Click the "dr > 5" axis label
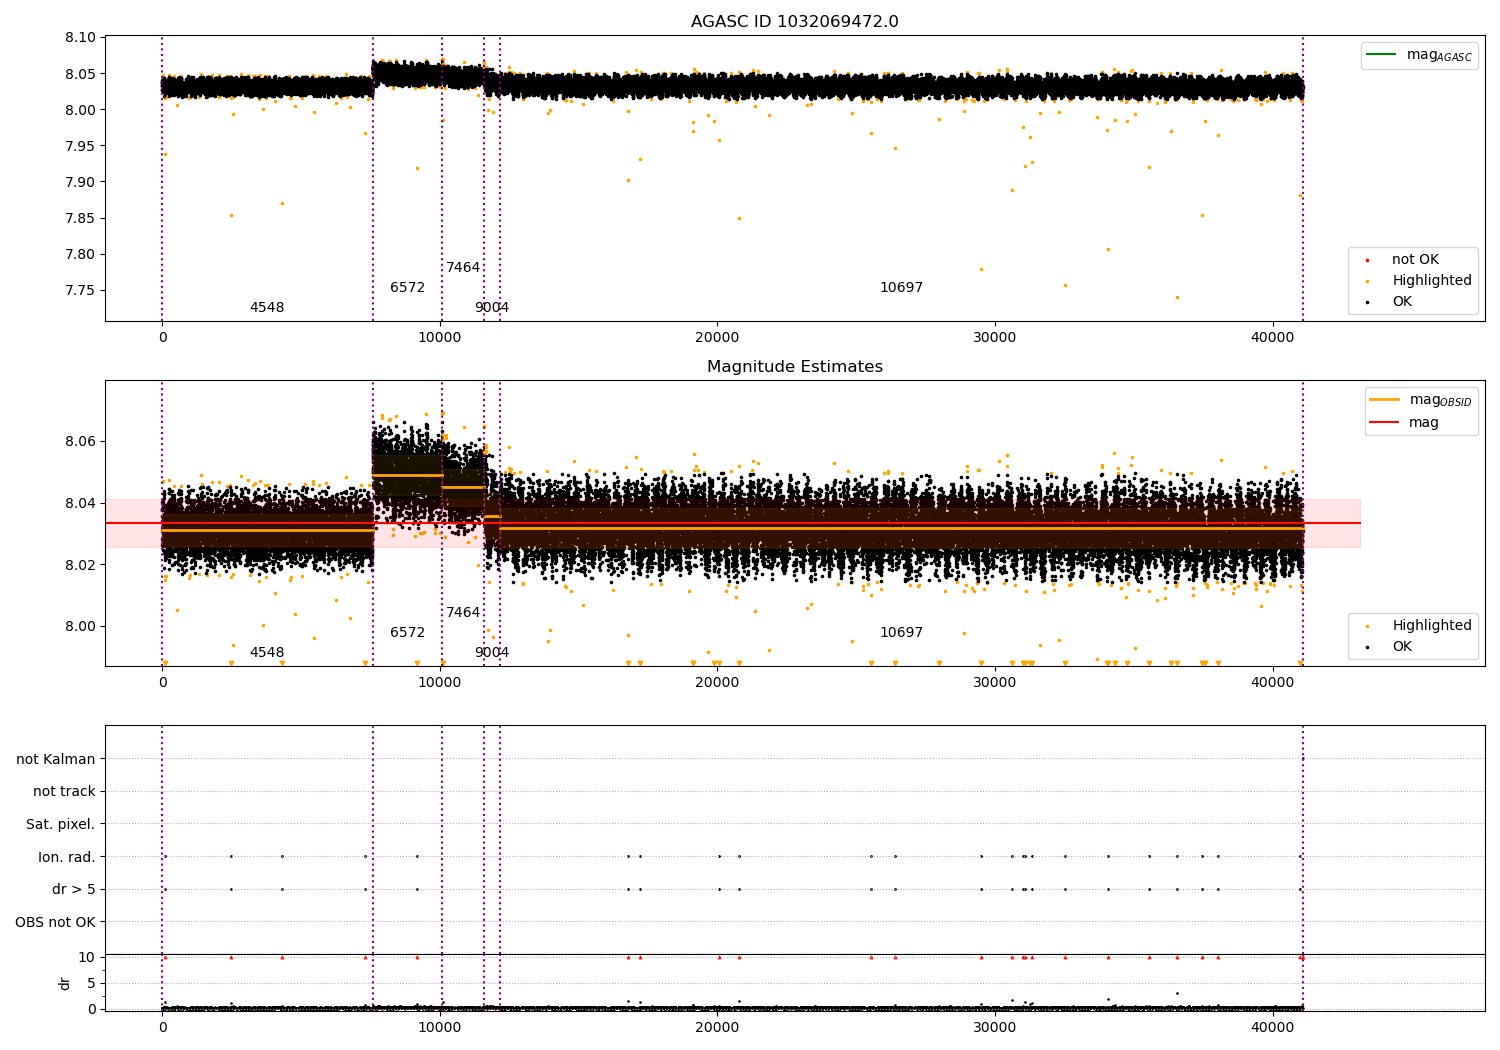This screenshot has height=1050, width=1500. pyautogui.click(x=74, y=890)
